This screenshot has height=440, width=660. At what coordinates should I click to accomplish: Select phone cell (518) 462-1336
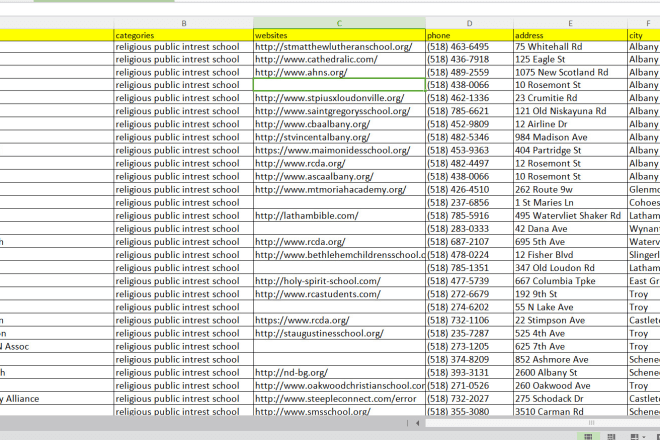click(x=469, y=98)
